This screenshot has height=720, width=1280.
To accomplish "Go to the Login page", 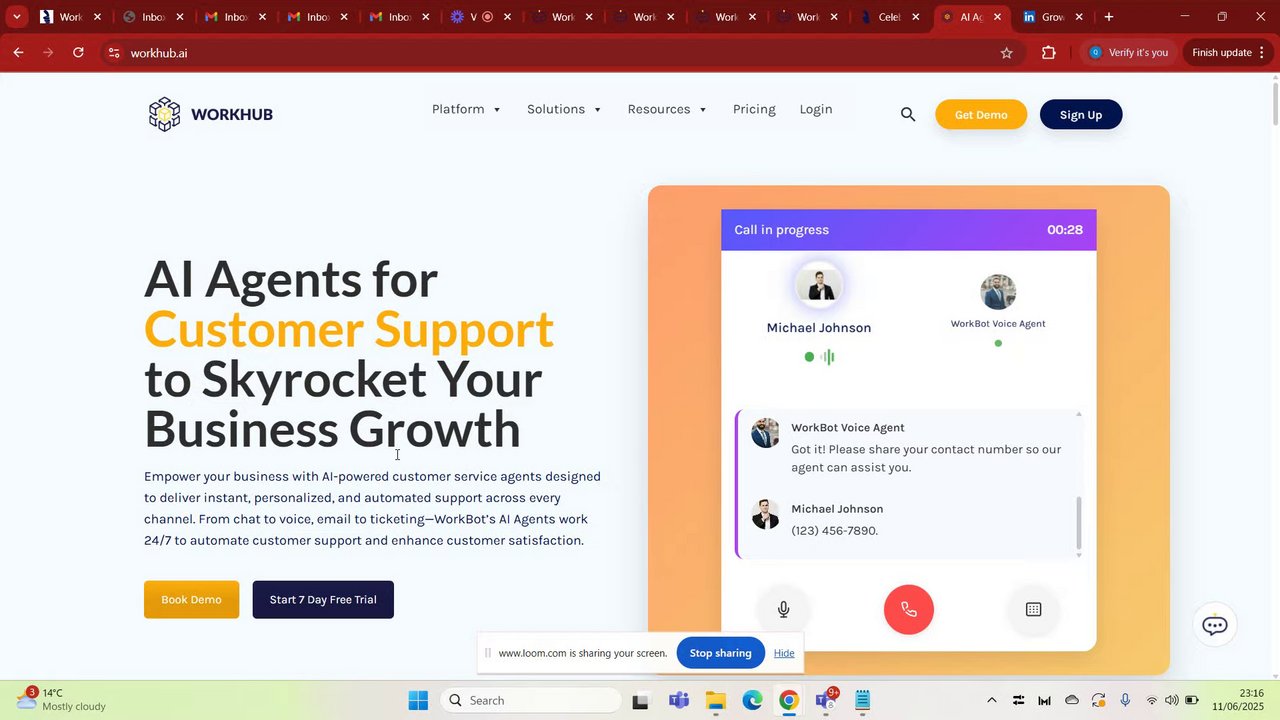I will pyautogui.click(x=816, y=109).
